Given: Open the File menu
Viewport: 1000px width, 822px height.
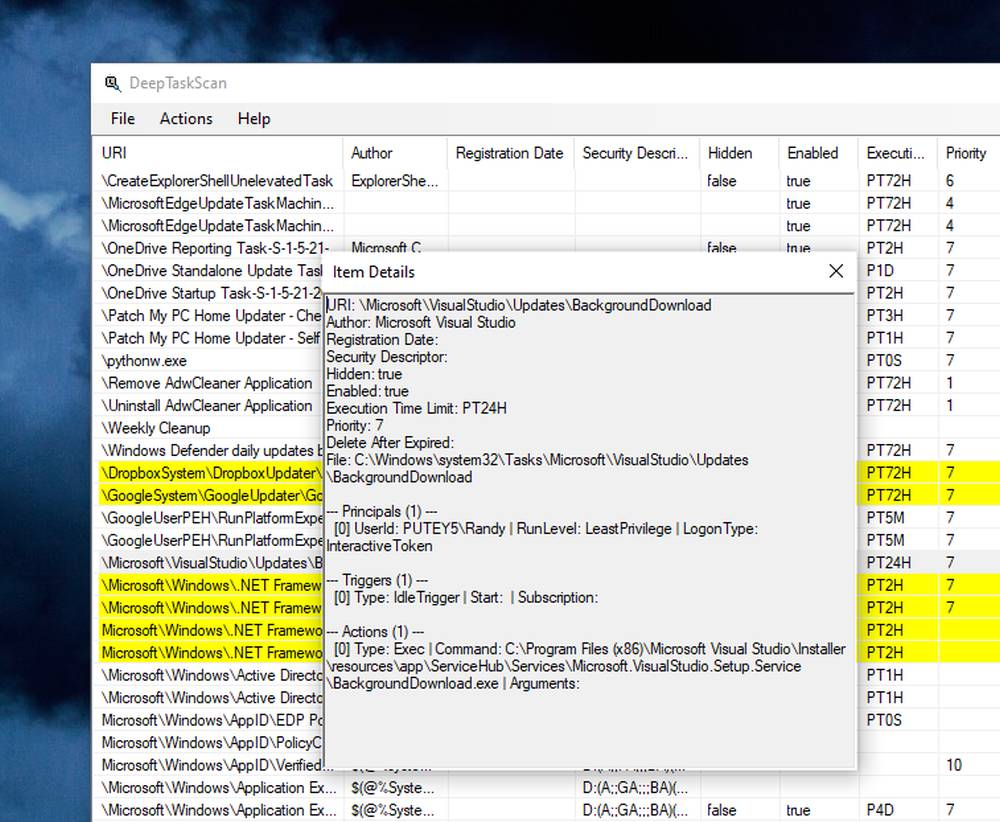Looking at the screenshot, I should tap(122, 119).
